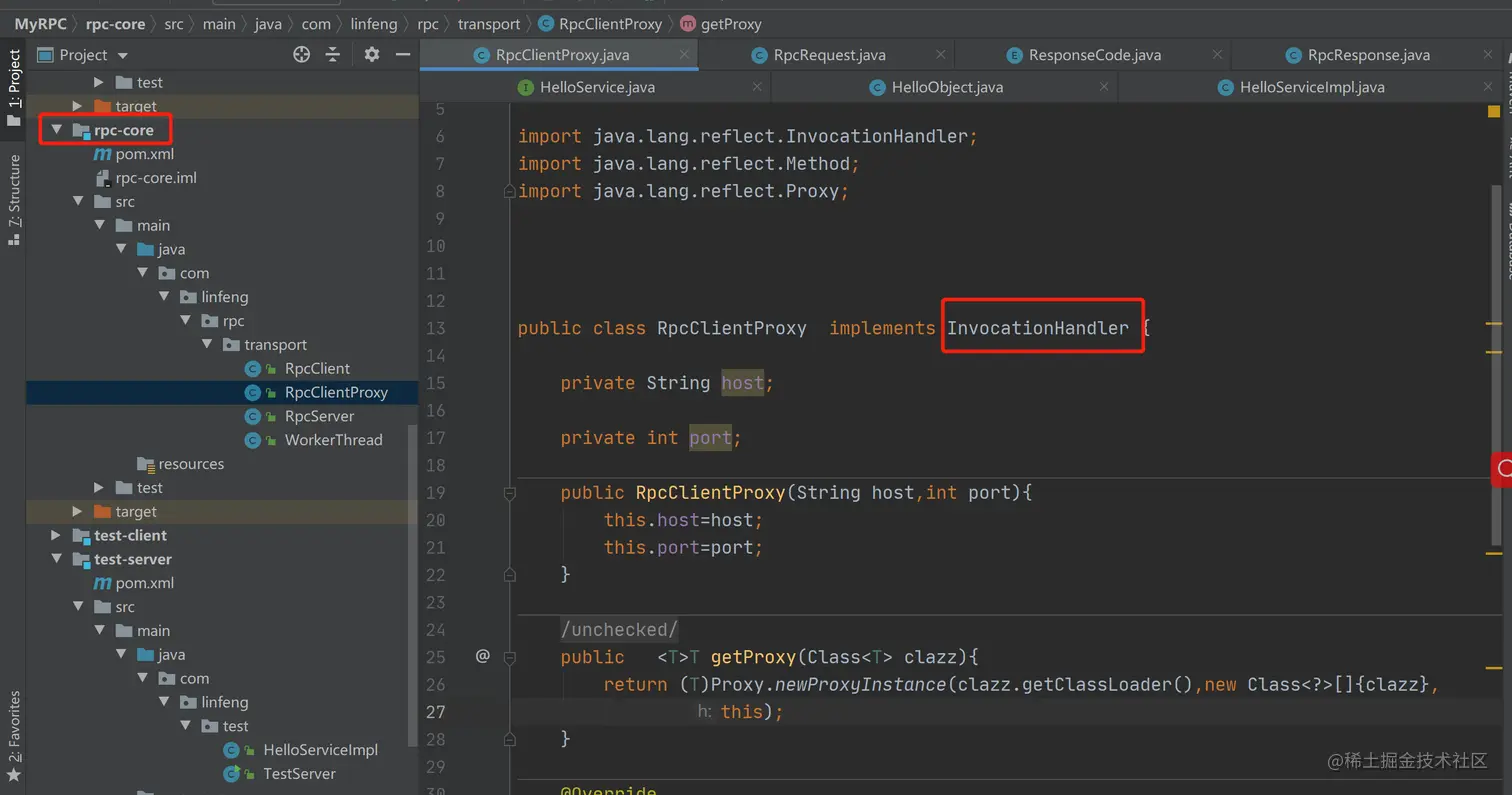Click the fold marker at line 19
The image size is (1512, 795).
[x=510, y=493]
